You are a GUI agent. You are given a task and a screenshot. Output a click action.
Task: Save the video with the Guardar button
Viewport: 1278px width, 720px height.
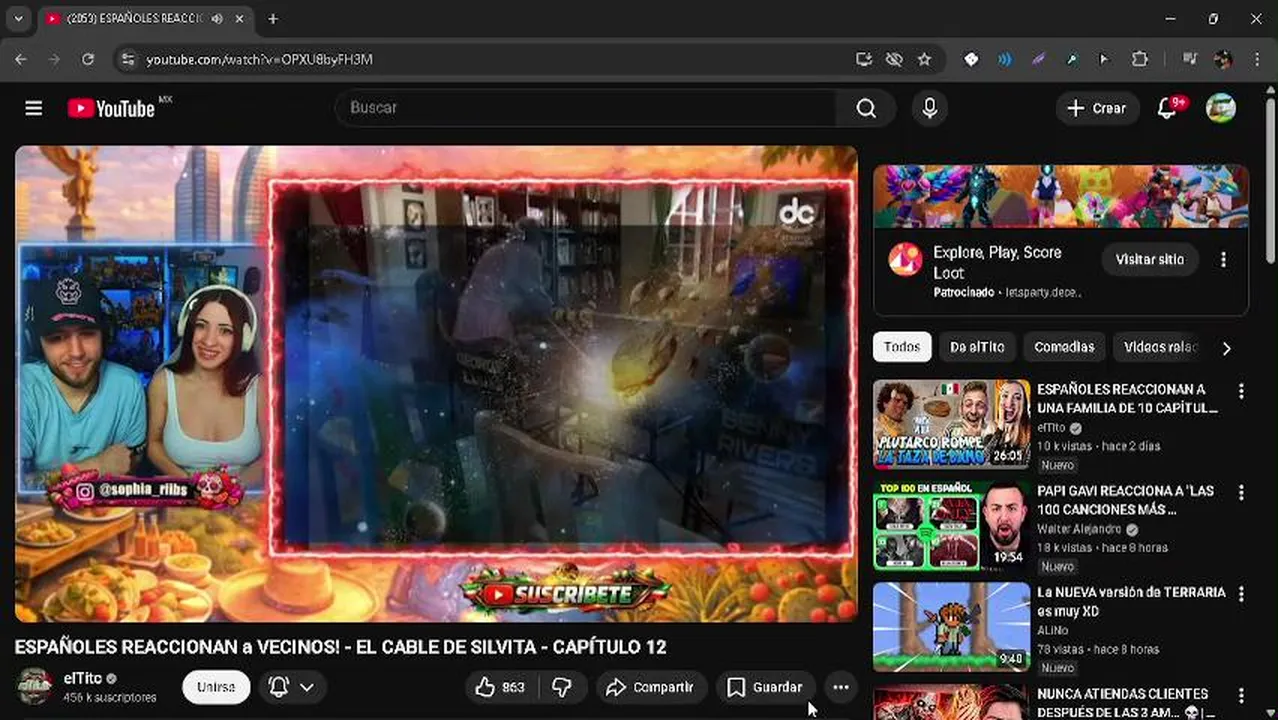pyautogui.click(x=765, y=687)
